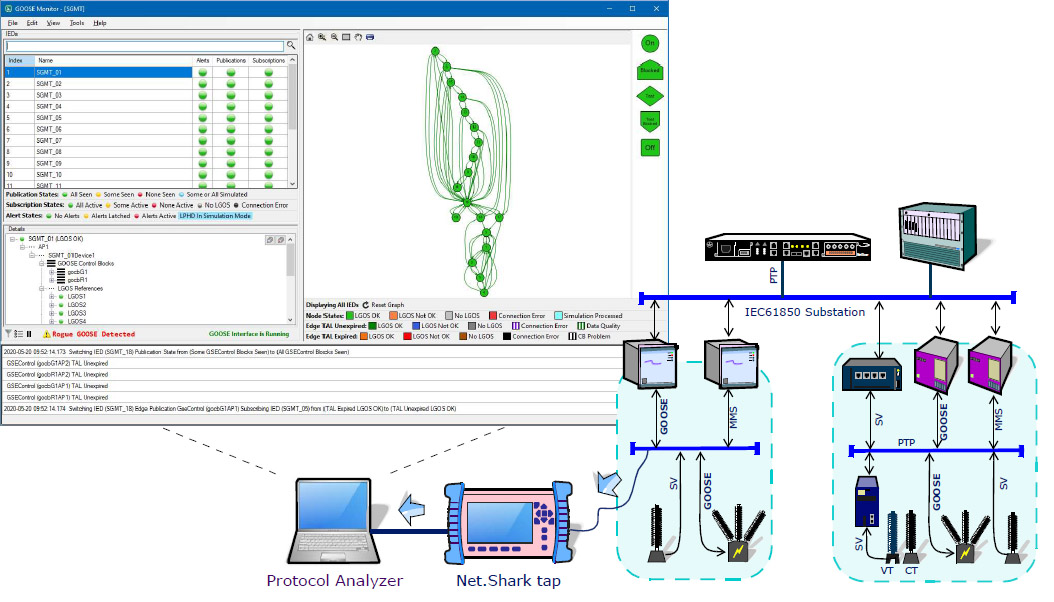This screenshot has height=602, width=1054.
Task: Expand the LGOS1 reference node
Action: click(x=52, y=297)
